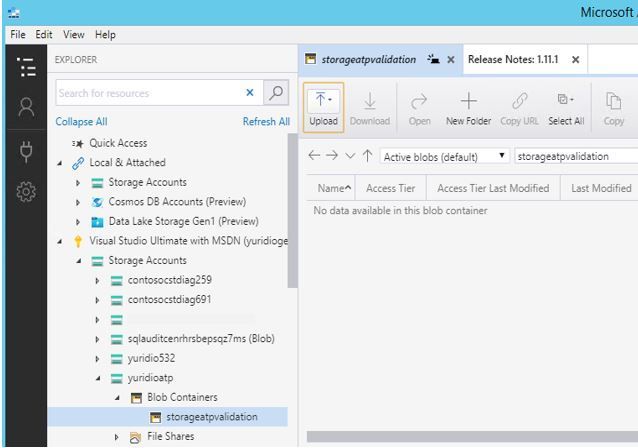
Task: Clear the resource search with the X
Action: [250, 93]
